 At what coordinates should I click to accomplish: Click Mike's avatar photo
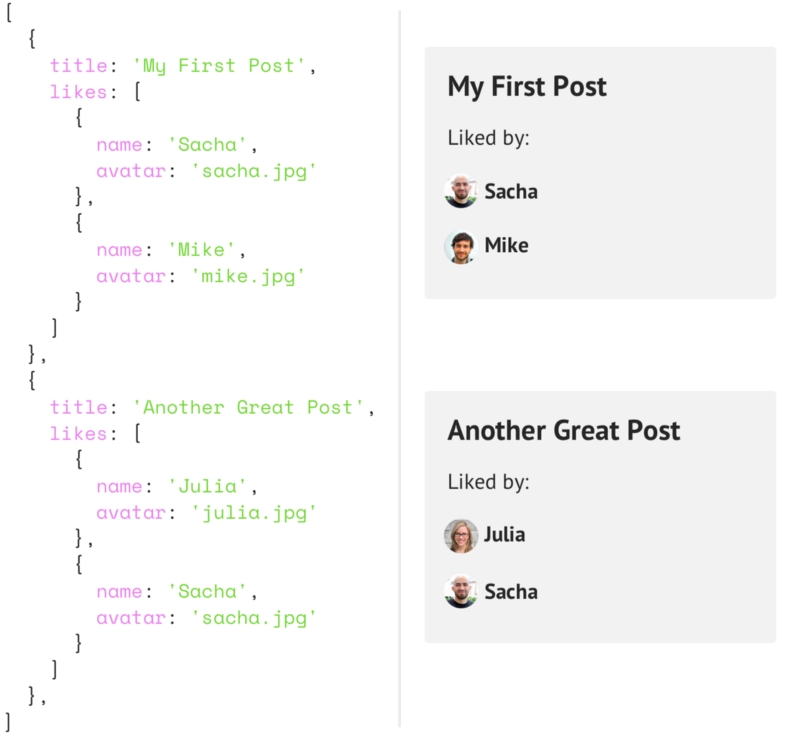coord(461,246)
